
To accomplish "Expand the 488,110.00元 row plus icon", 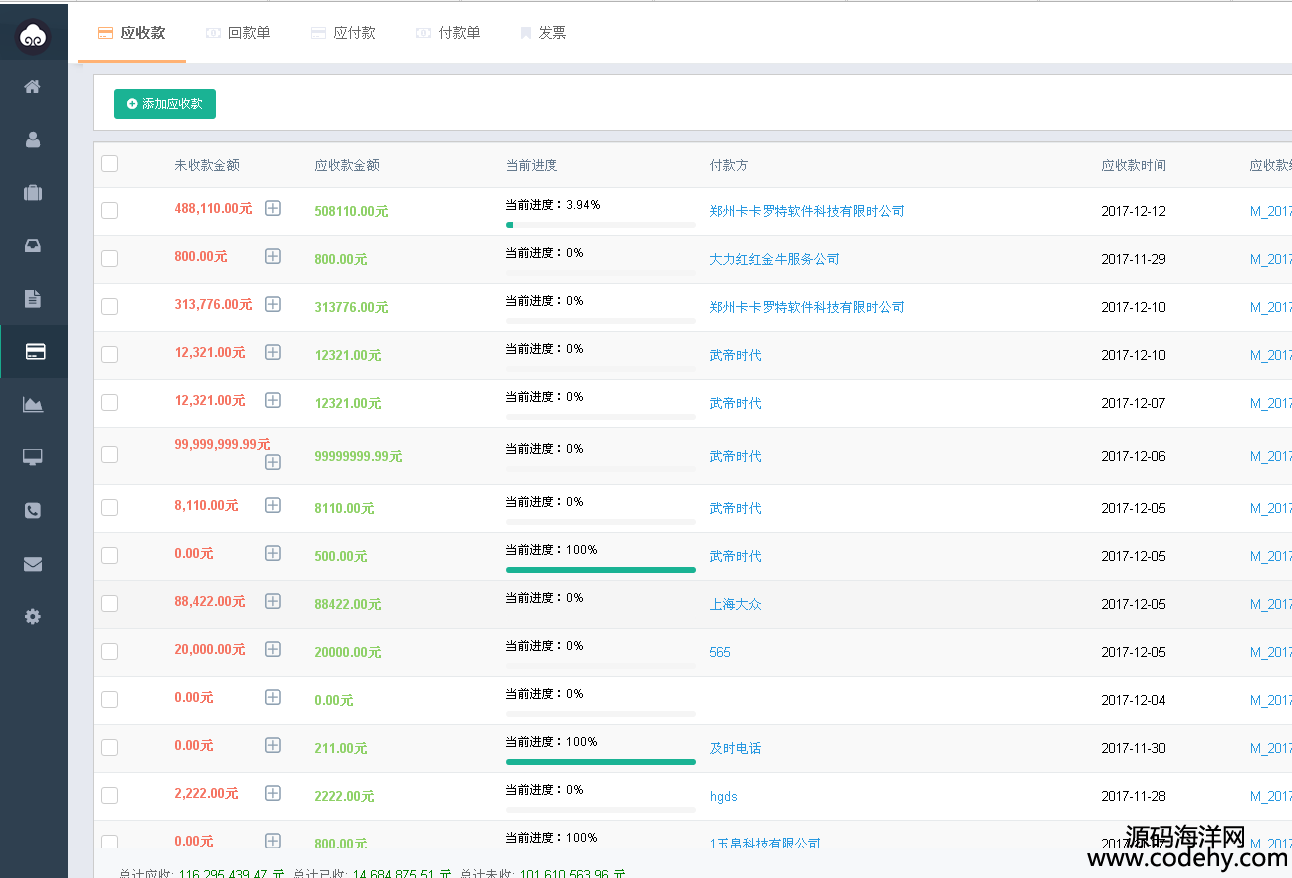I will [273, 208].
